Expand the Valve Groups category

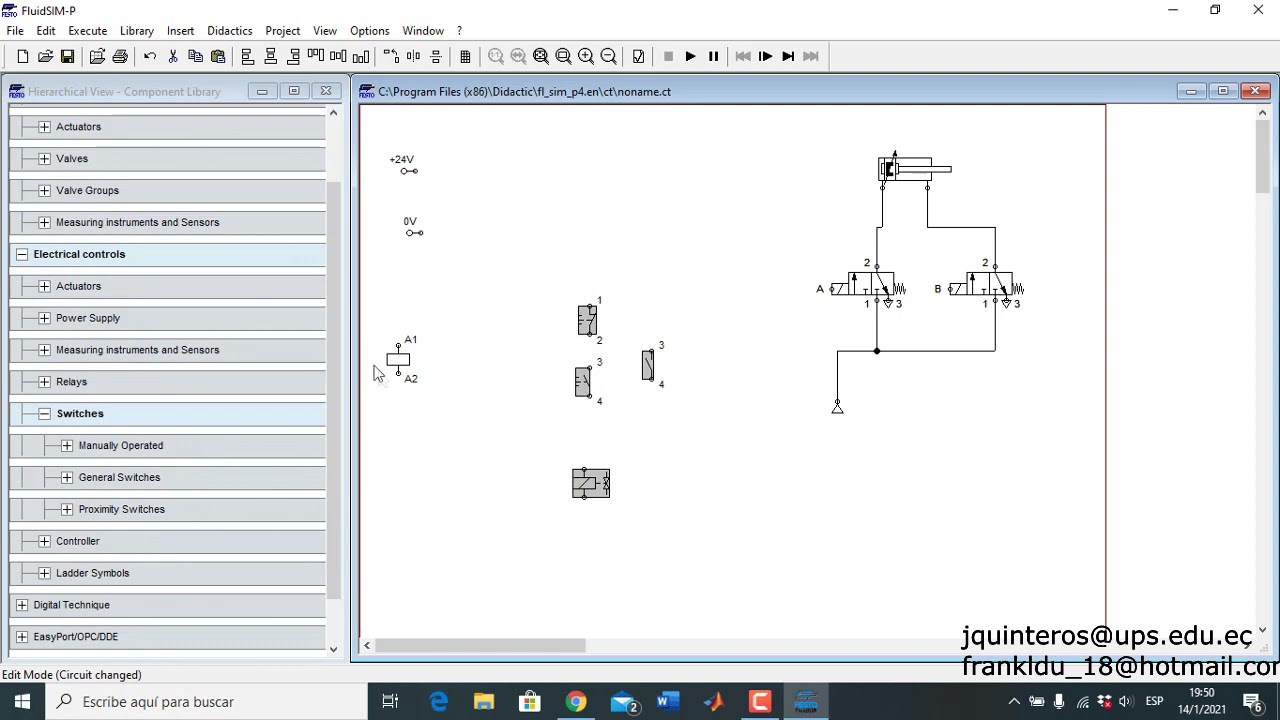click(44, 191)
